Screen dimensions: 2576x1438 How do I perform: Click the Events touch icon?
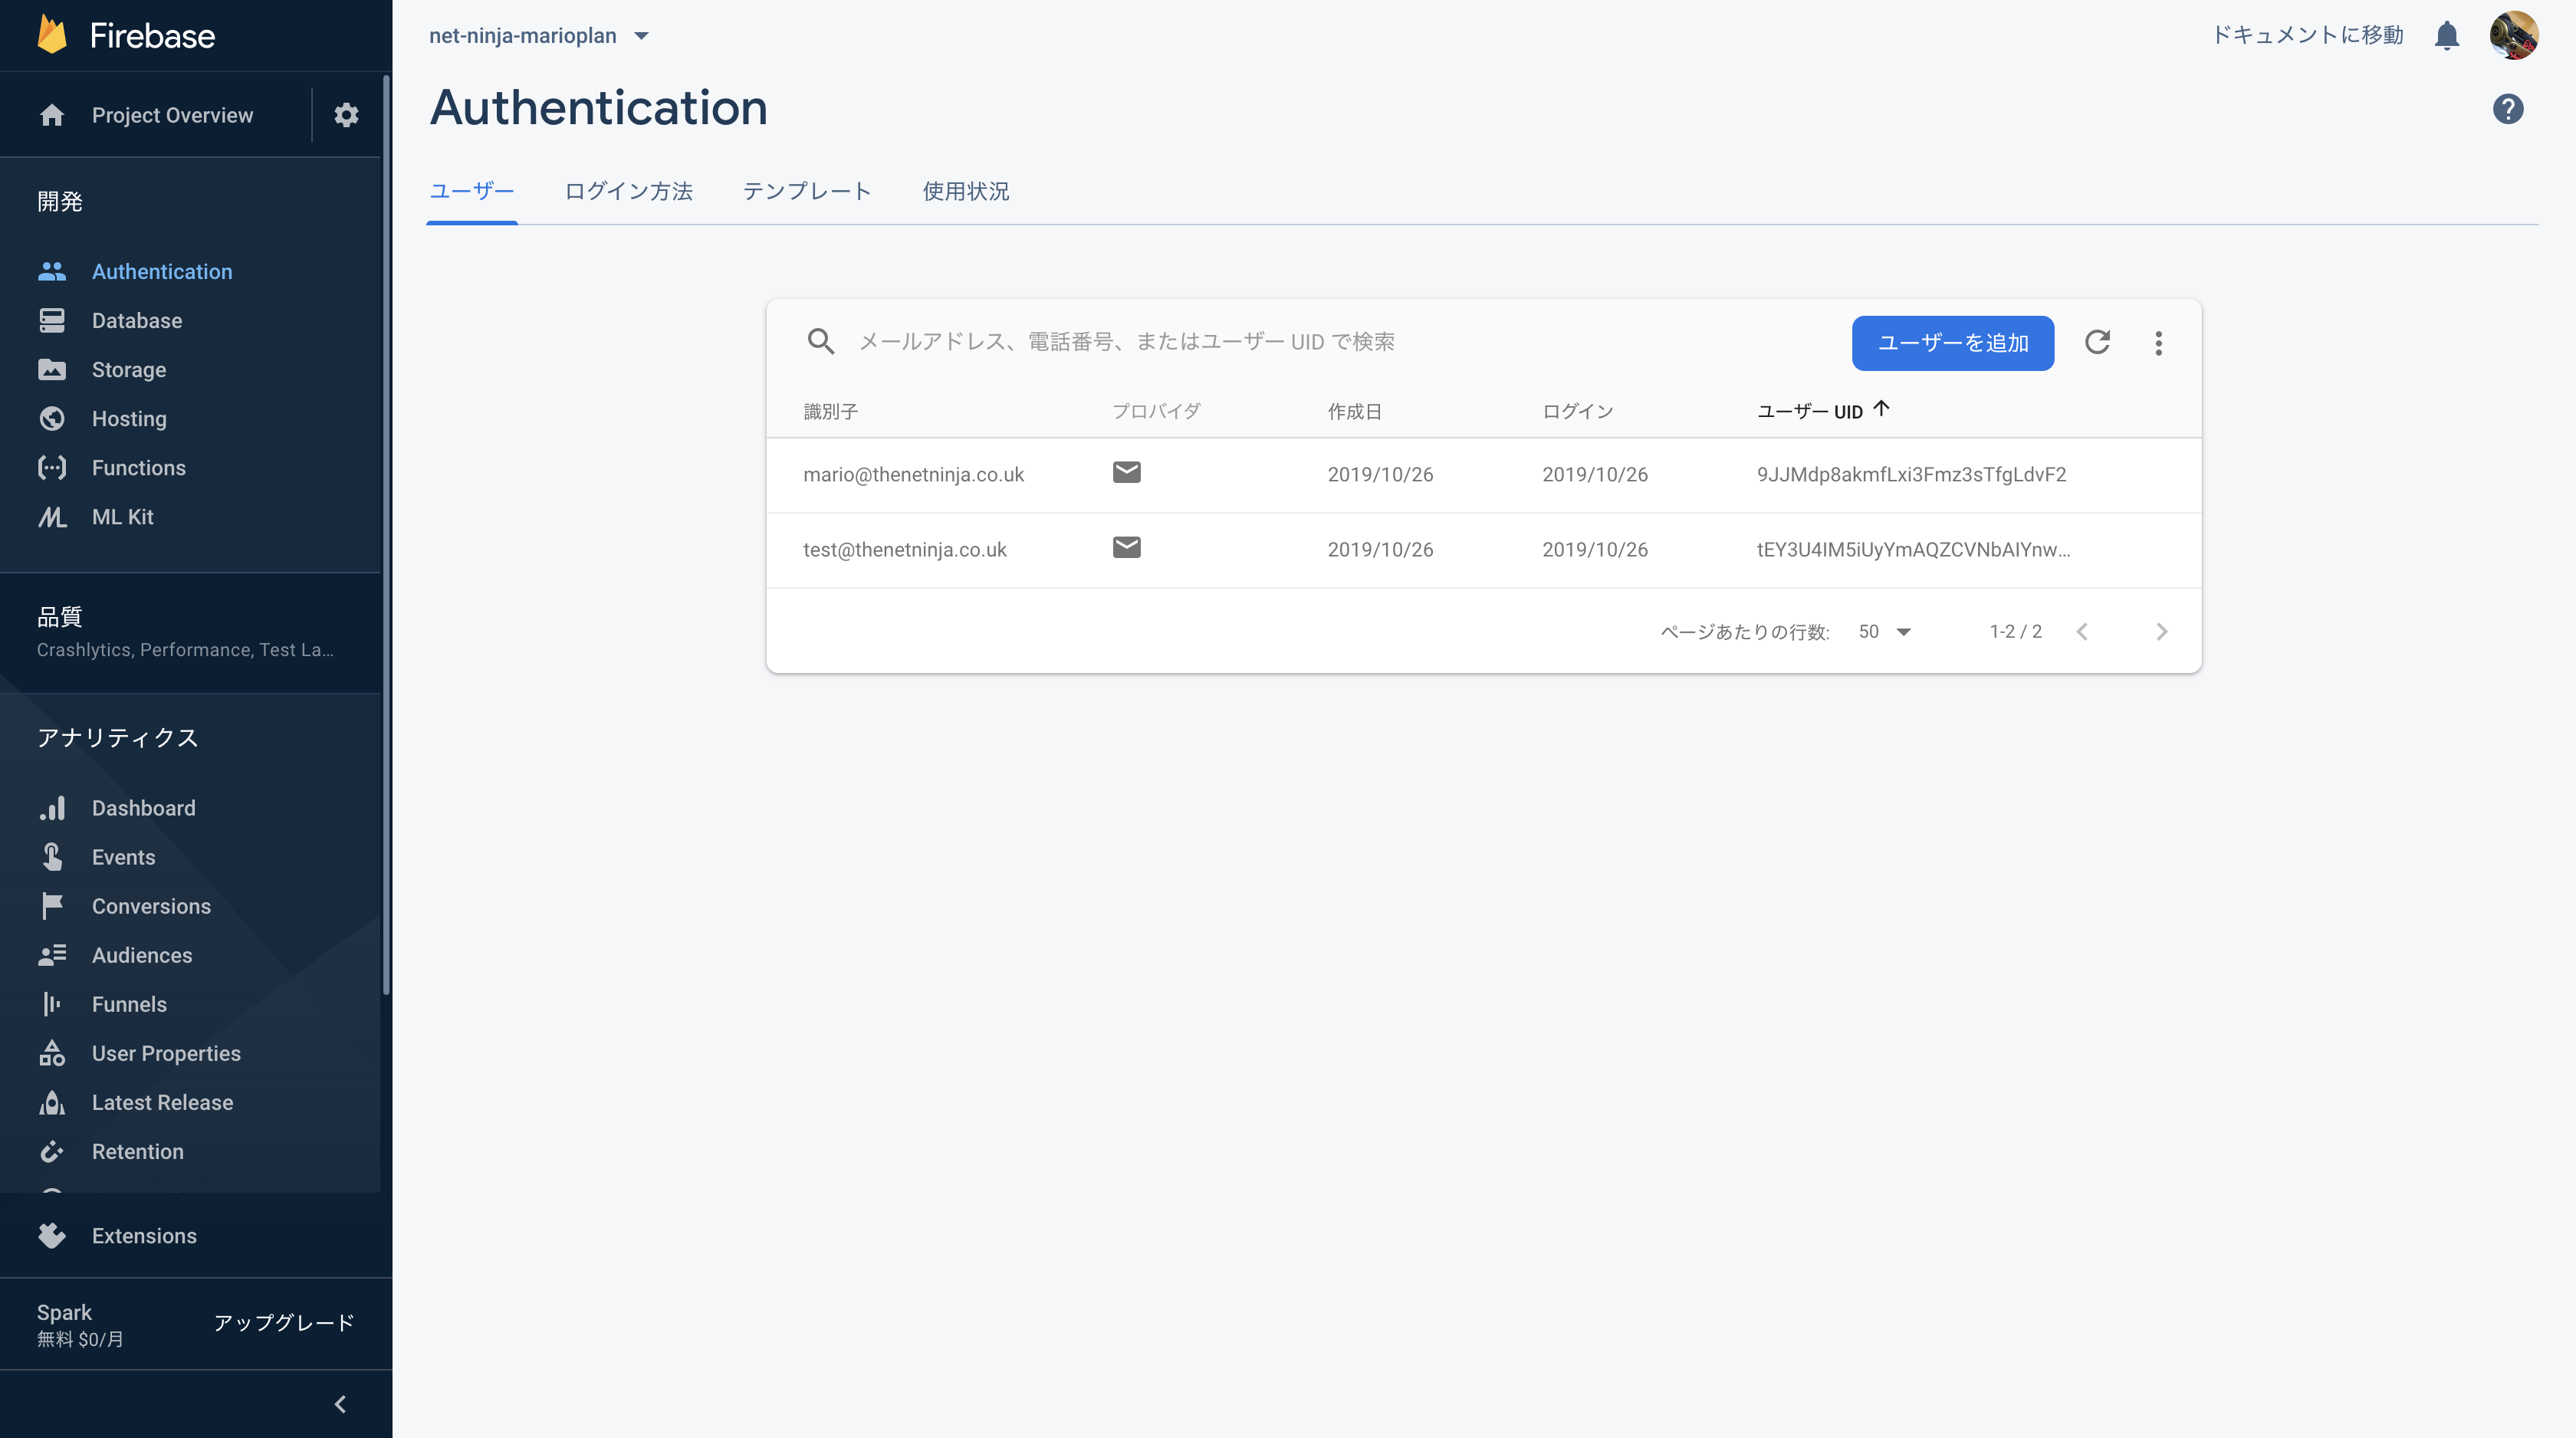point(52,856)
